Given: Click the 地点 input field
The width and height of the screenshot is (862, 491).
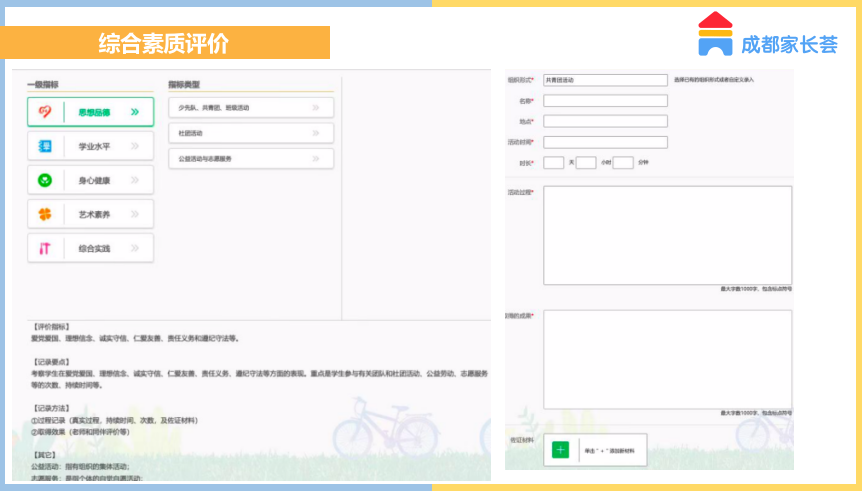Looking at the screenshot, I should (x=605, y=121).
